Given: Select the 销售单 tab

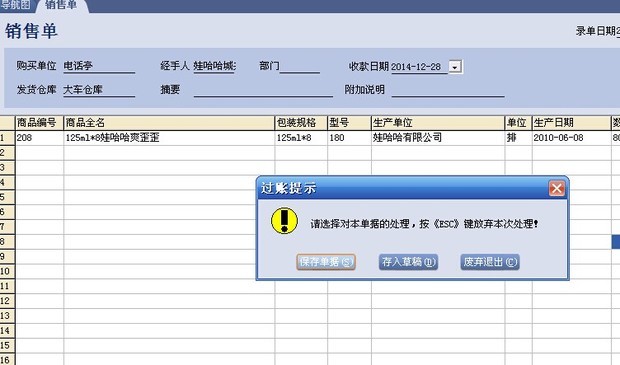Looking at the screenshot, I should (x=61, y=5).
